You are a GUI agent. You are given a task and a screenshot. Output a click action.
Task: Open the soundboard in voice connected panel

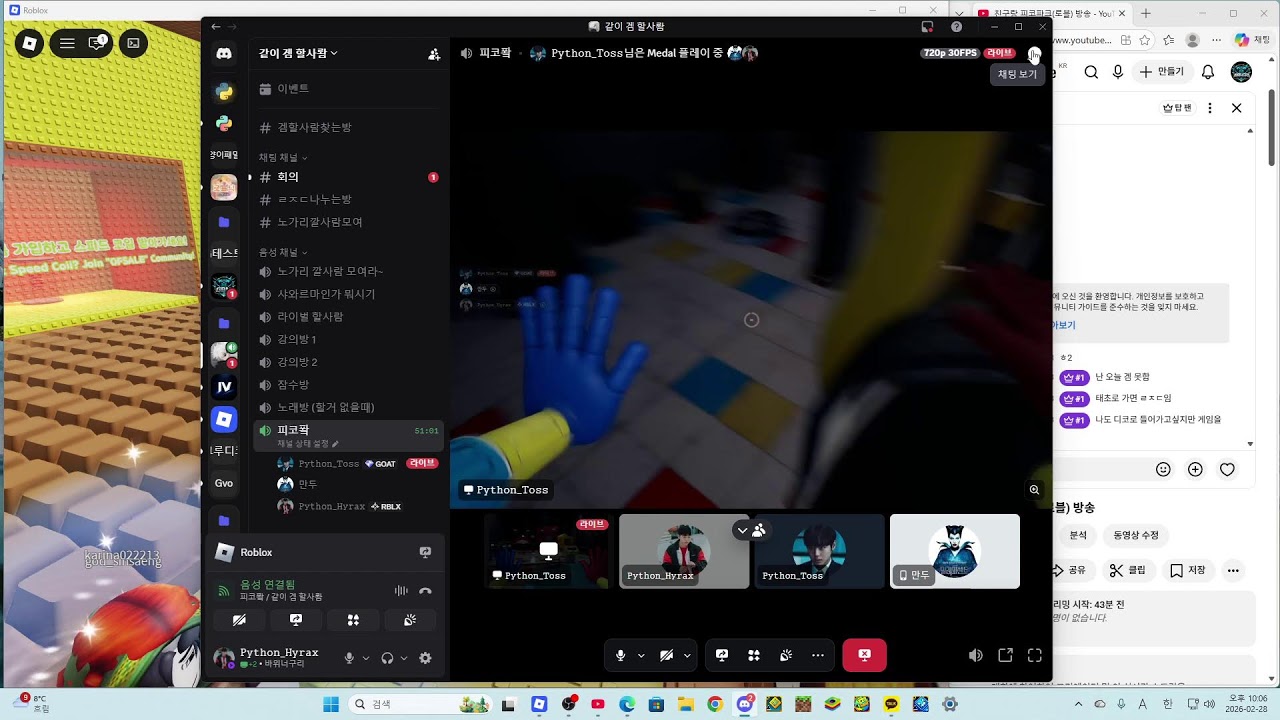click(410, 620)
